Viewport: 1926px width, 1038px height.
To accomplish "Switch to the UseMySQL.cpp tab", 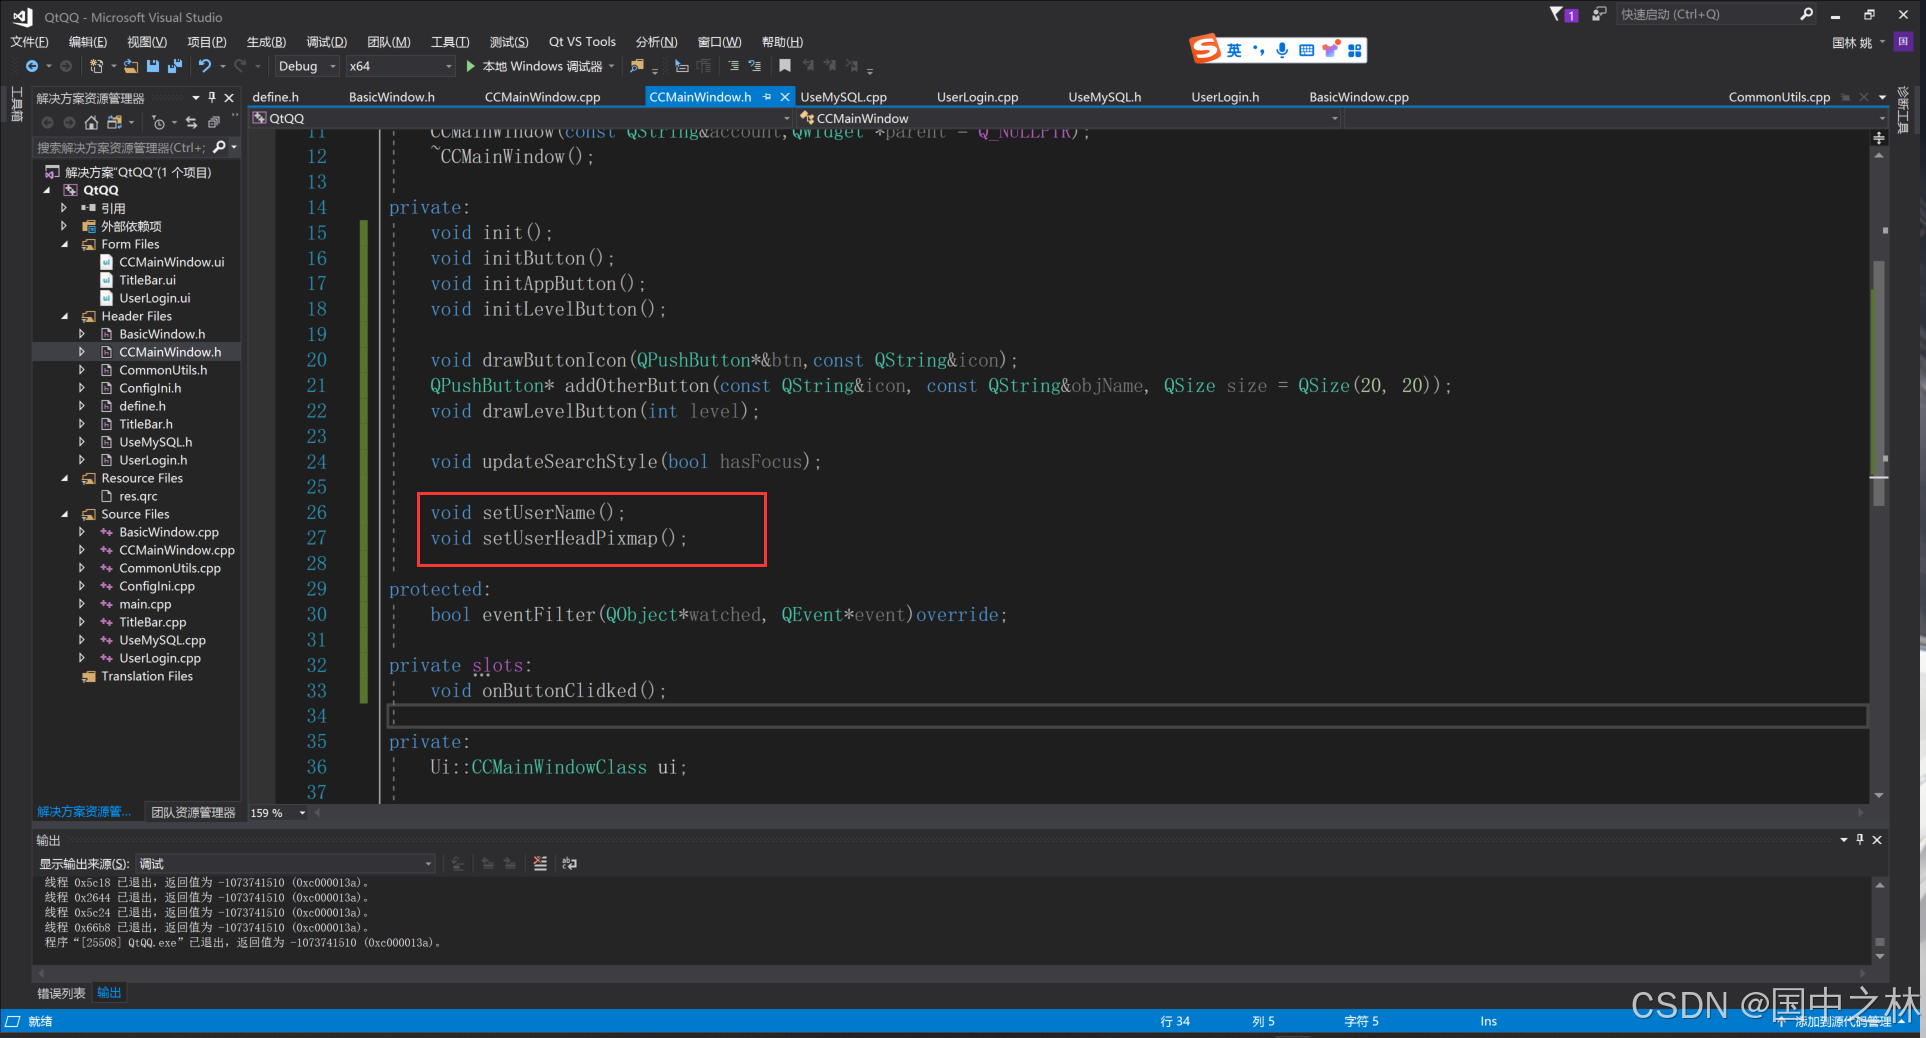I will [x=844, y=97].
